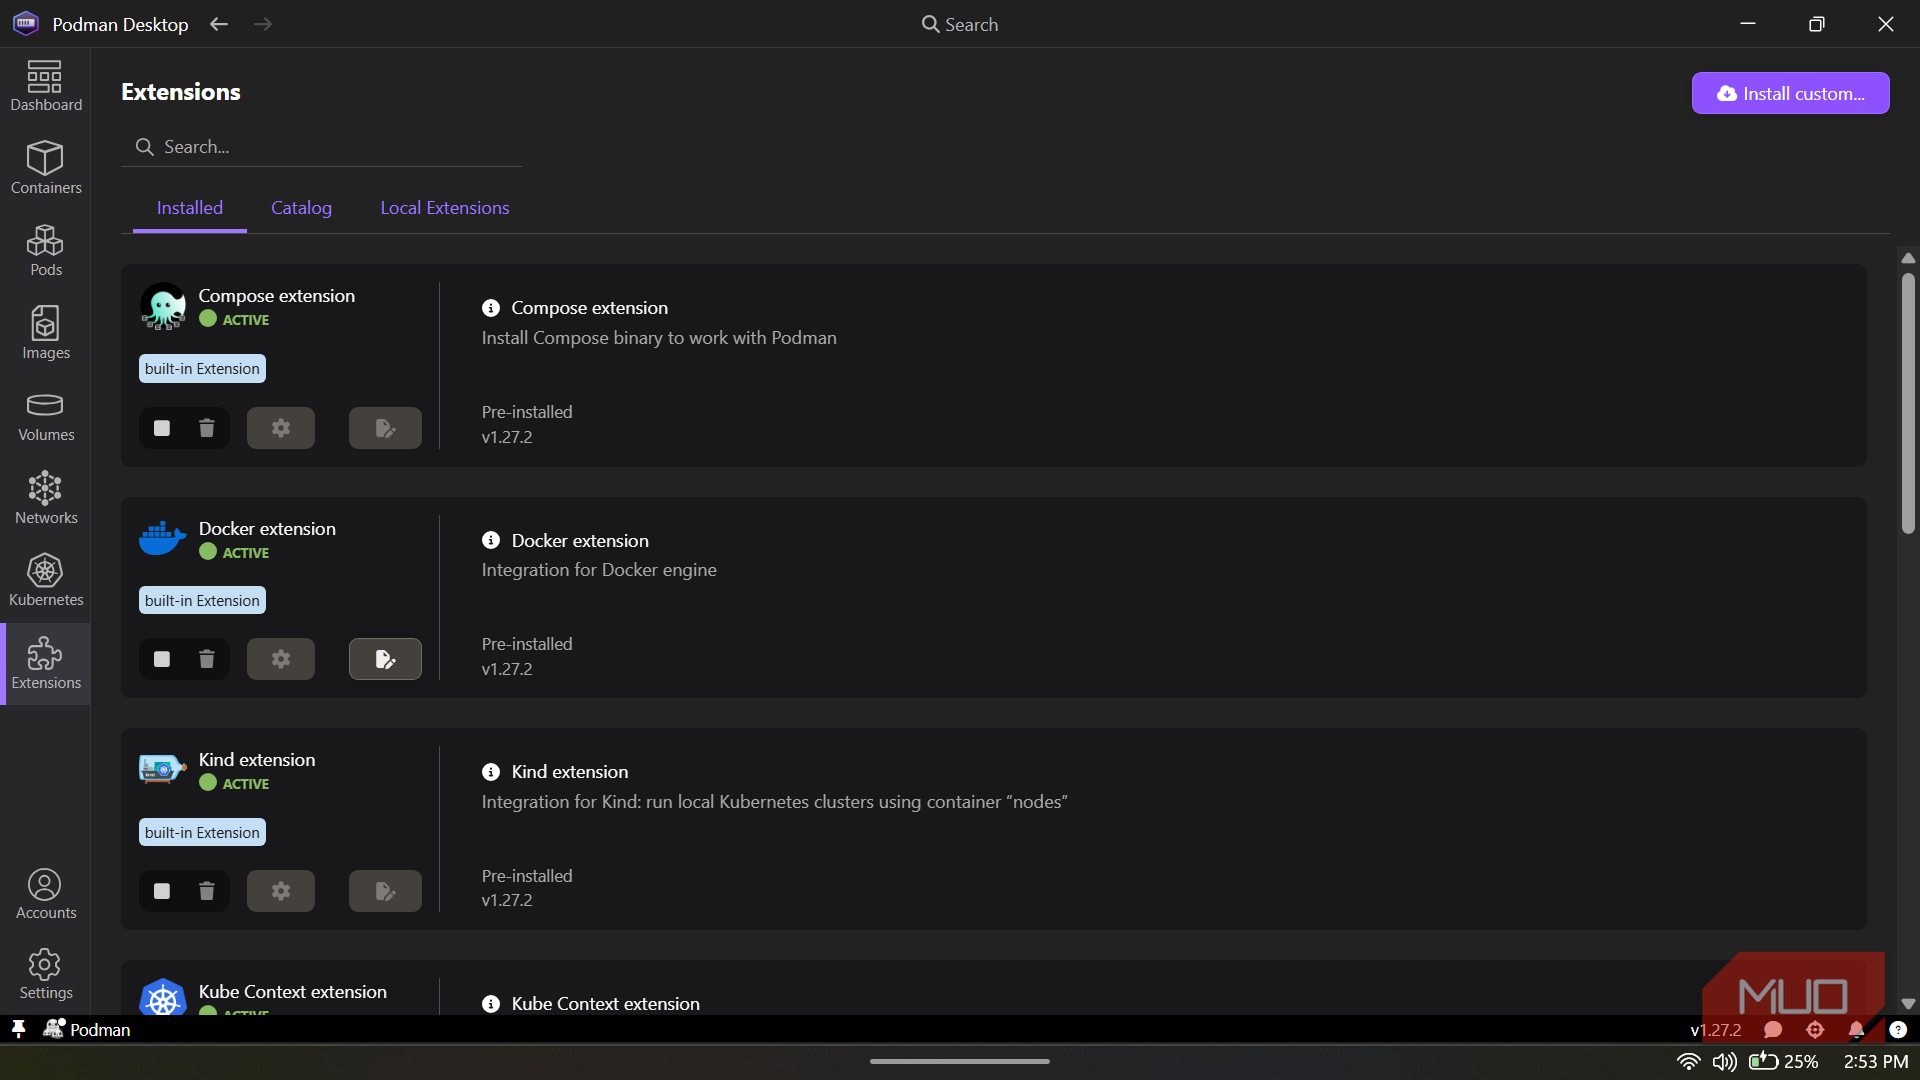Open Accounts in sidebar

coord(45,894)
